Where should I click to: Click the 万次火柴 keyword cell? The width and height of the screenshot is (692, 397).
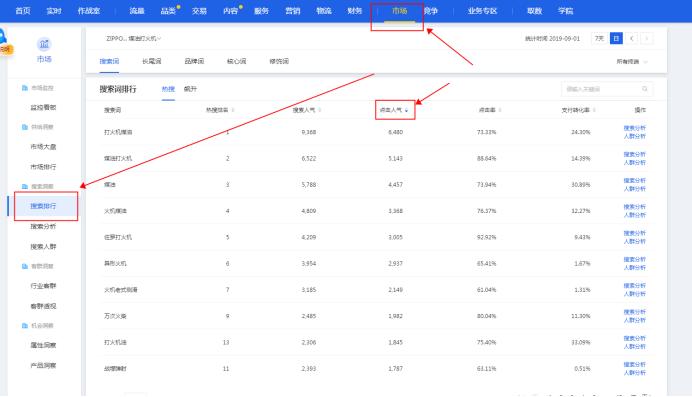(x=115, y=316)
